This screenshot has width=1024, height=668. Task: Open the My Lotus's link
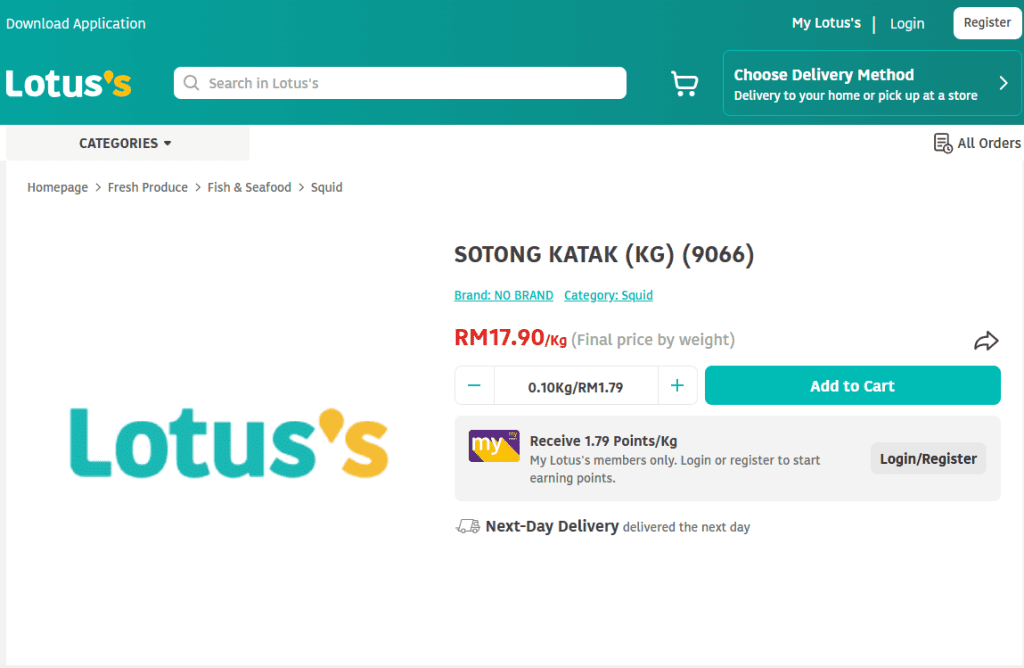(826, 23)
